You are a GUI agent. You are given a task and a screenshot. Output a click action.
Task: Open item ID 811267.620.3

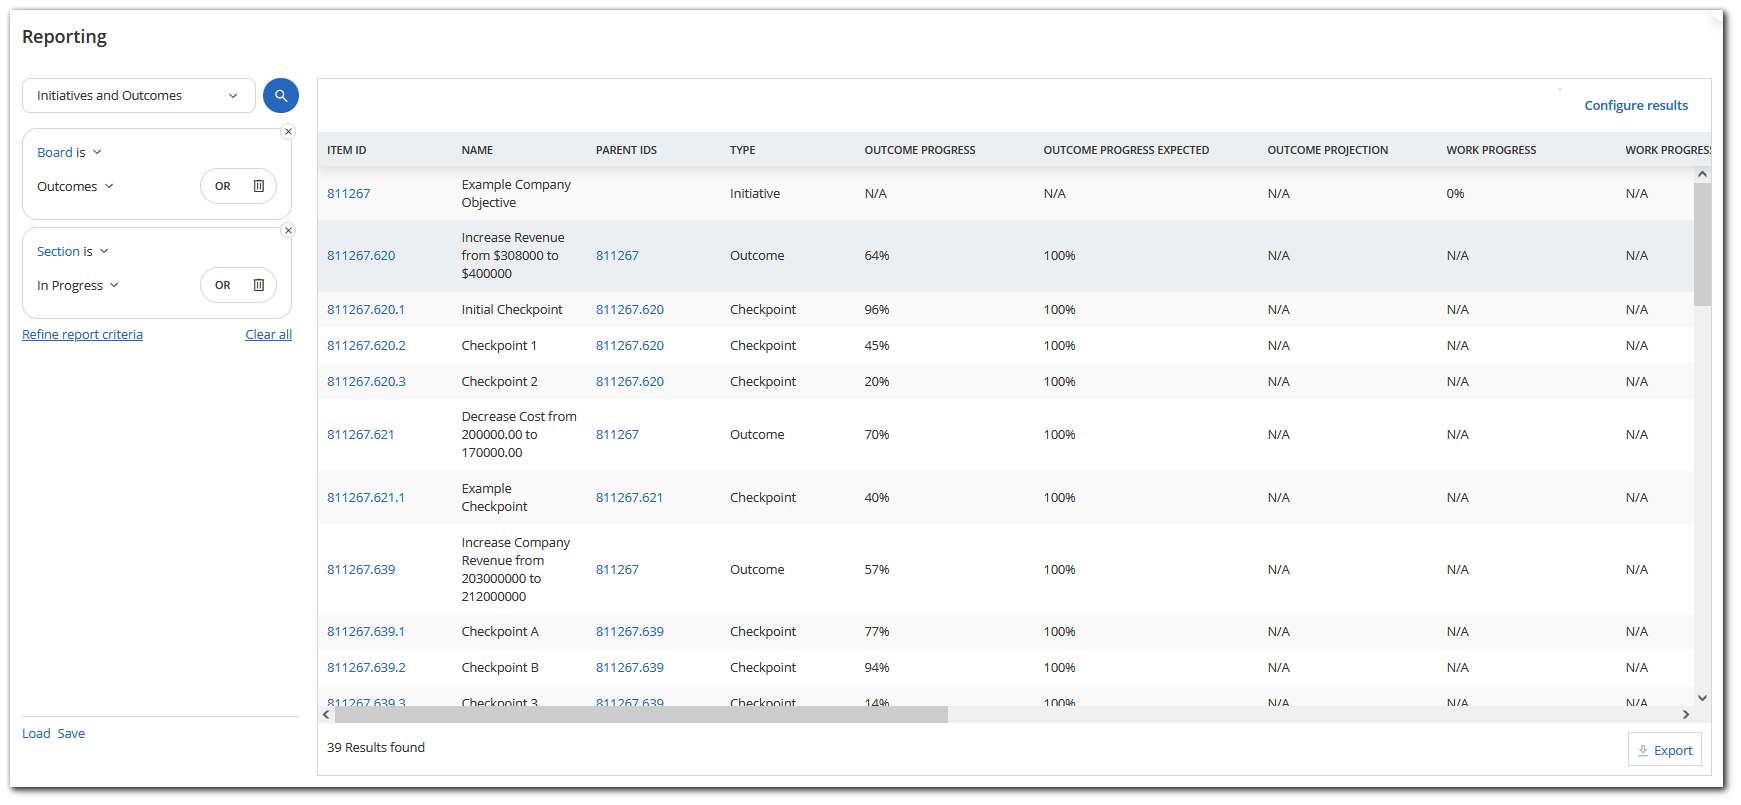(x=366, y=382)
